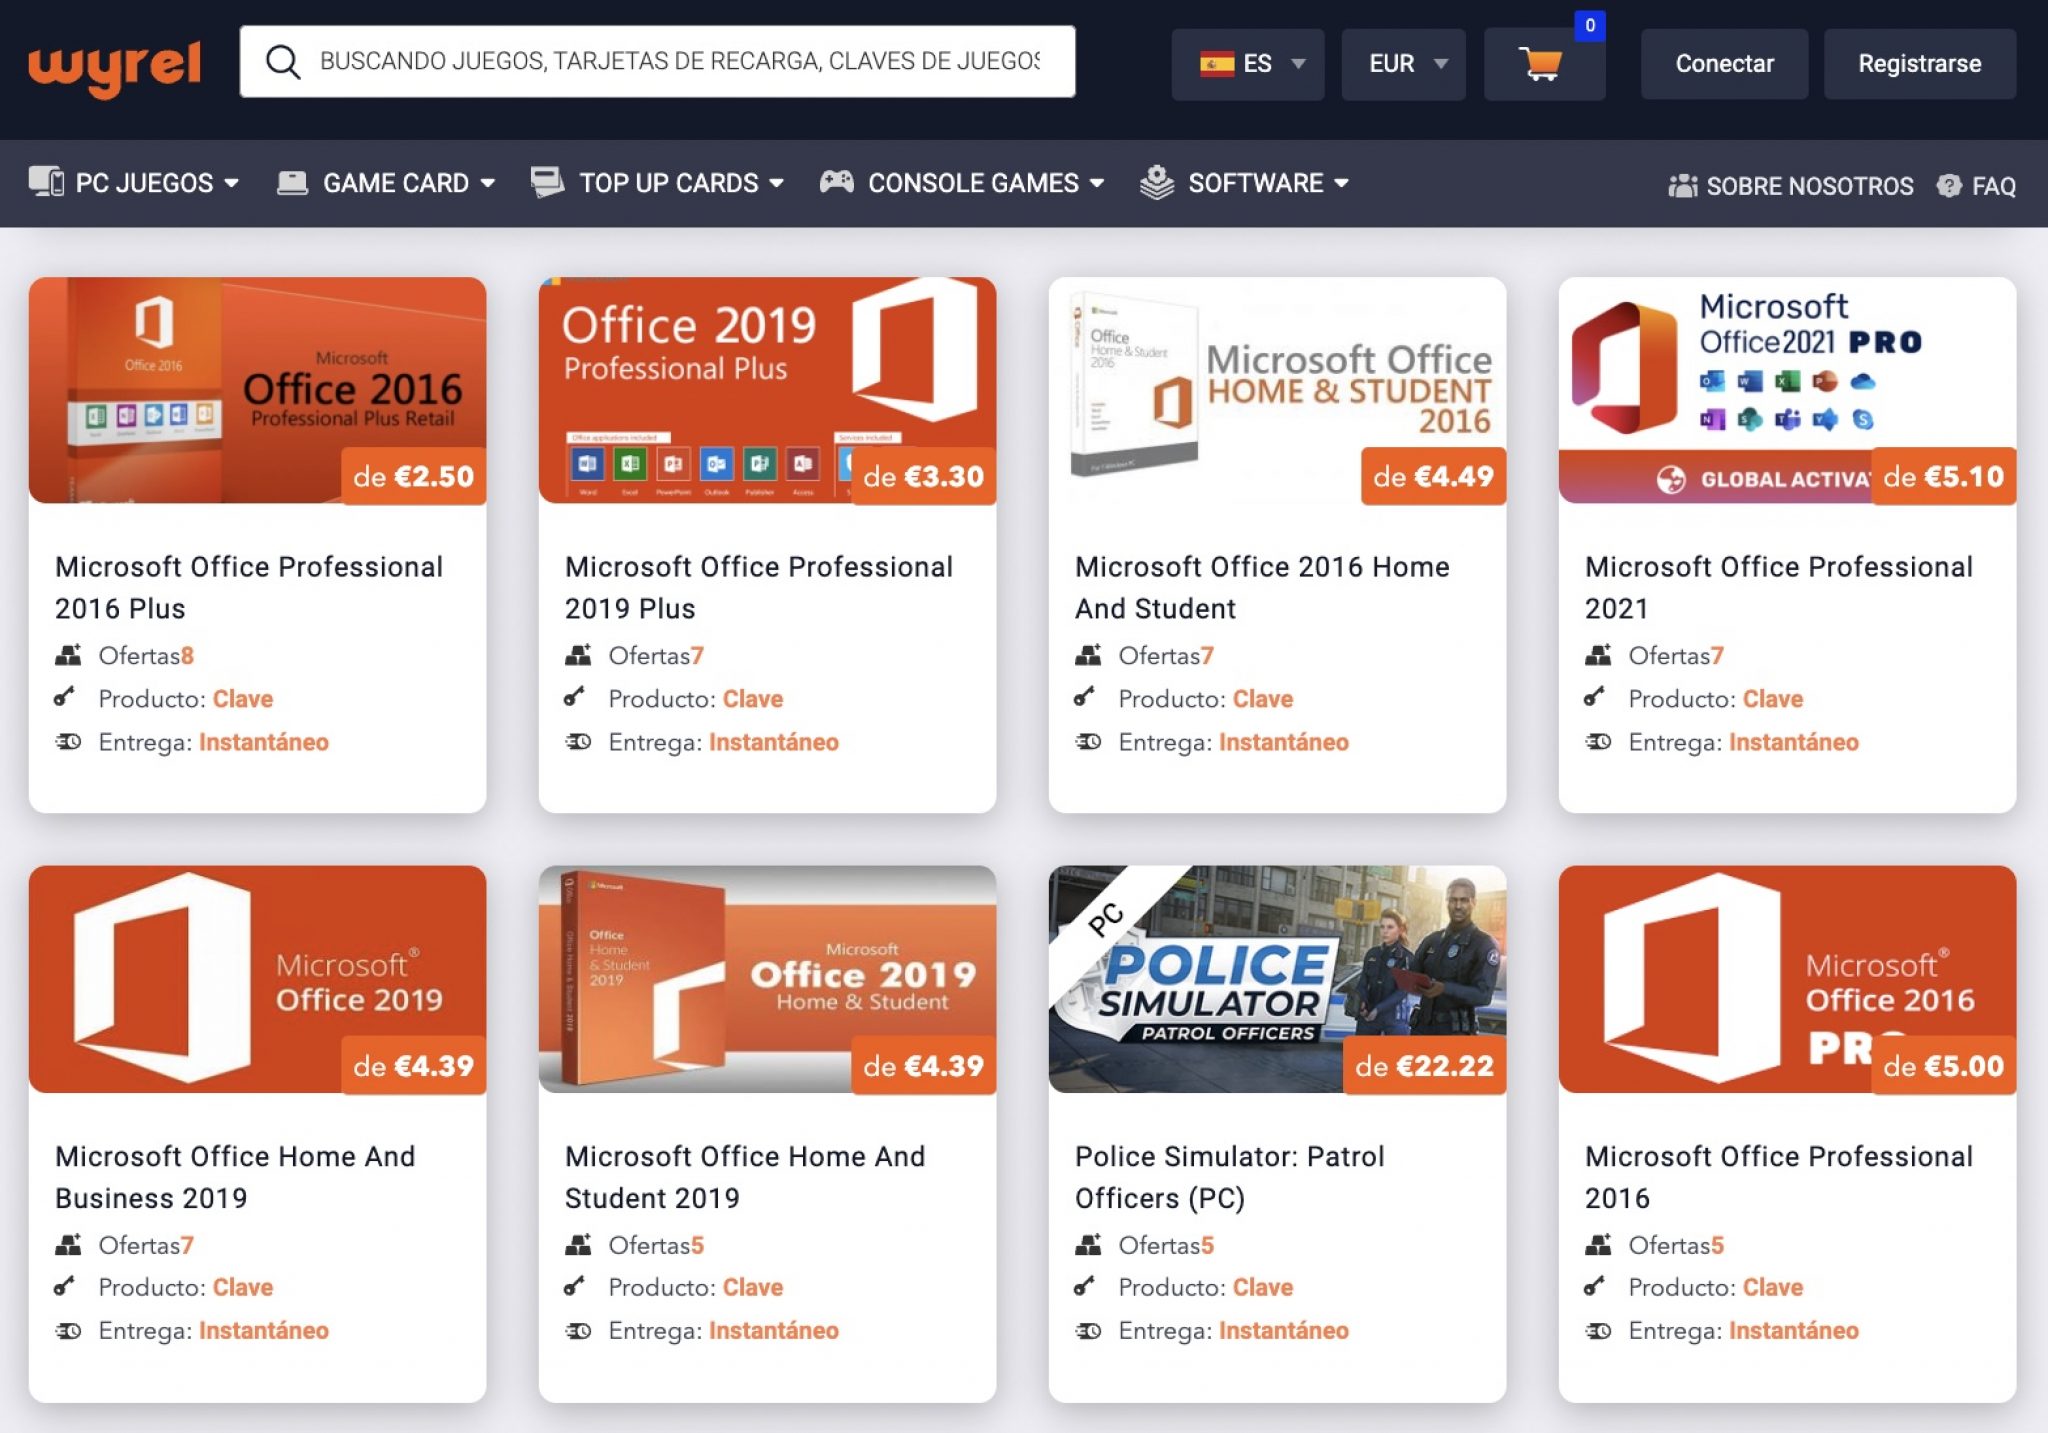Click the Spanish flag icon
Viewport: 2048px width, 1433px height.
(x=1216, y=64)
